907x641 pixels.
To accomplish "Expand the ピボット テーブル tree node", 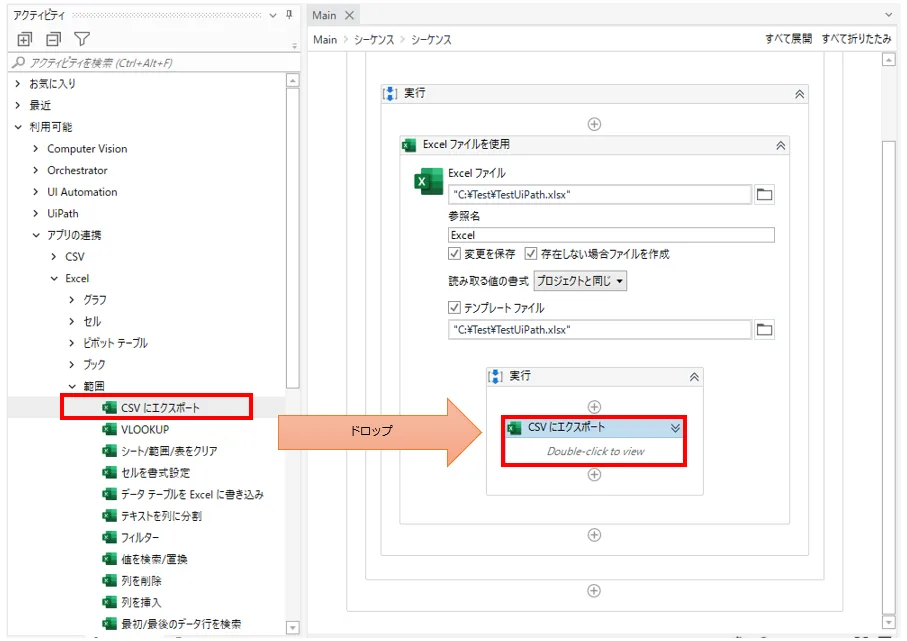I will pos(72,343).
